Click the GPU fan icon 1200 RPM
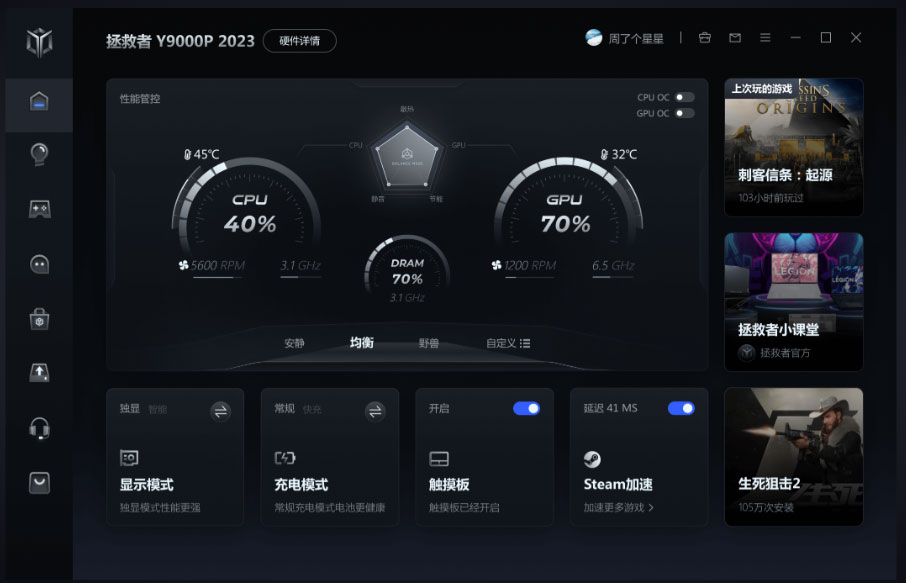Image resolution: width=906 pixels, height=583 pixels. tap(496, 265)
